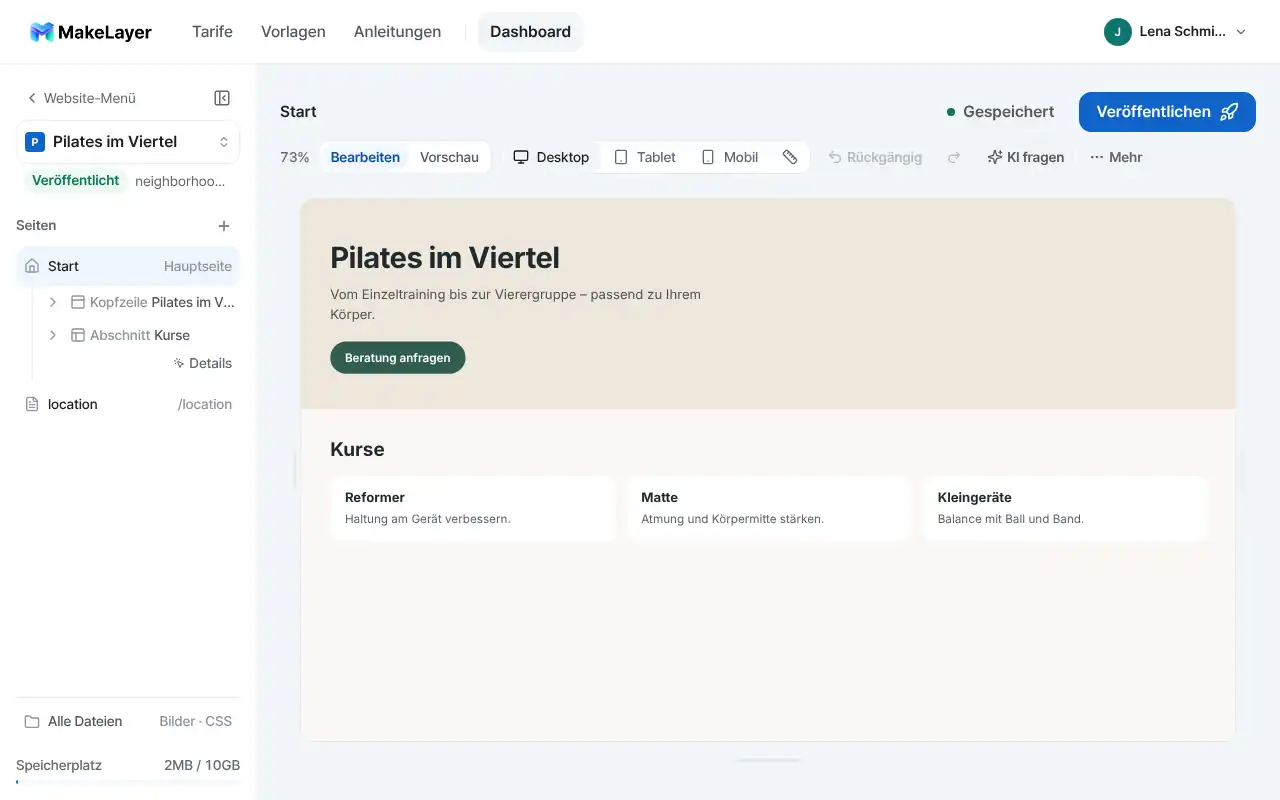Open the Pilates im Viertel site switcher
Image resolution: width=1280 pixels, height=800 pixels.
coord(128,142)
